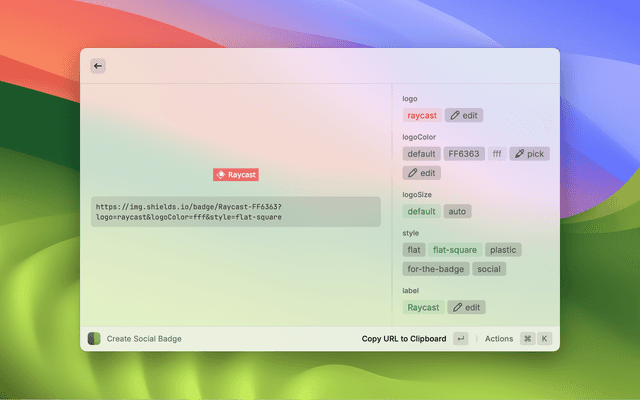Open the Actions menu
The width and height of the screenshot is (640, 400).
click(x=499, y=339)
